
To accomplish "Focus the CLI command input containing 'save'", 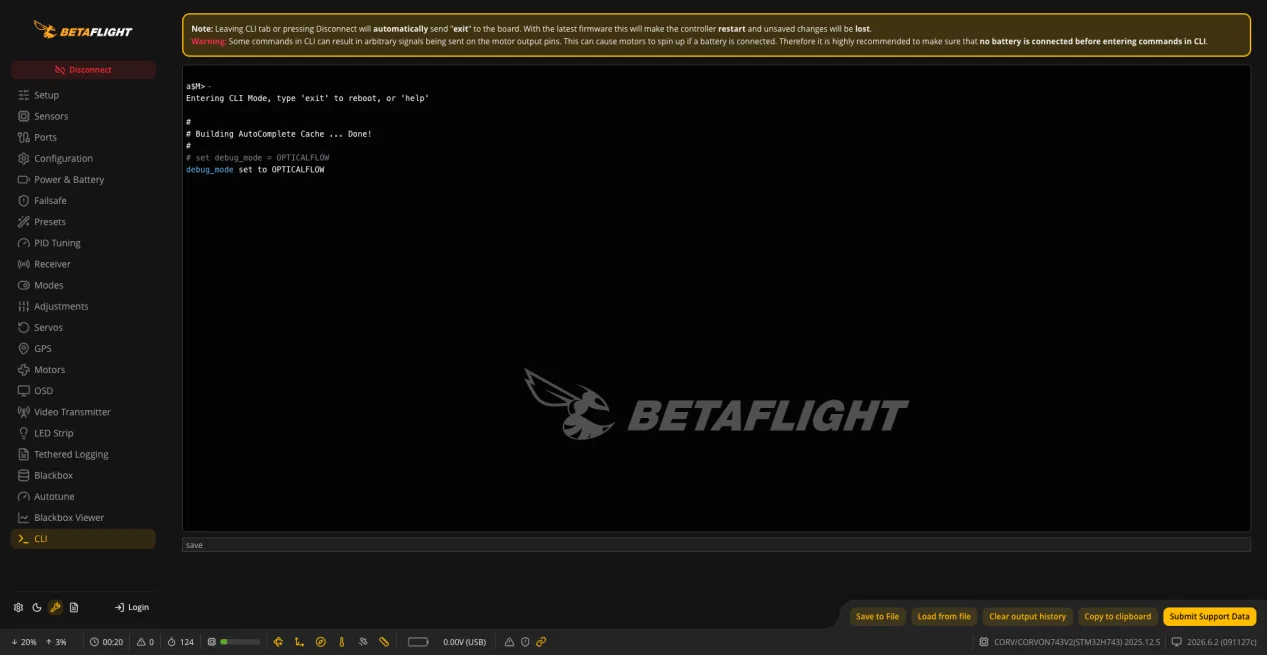I will coord(716,545).
